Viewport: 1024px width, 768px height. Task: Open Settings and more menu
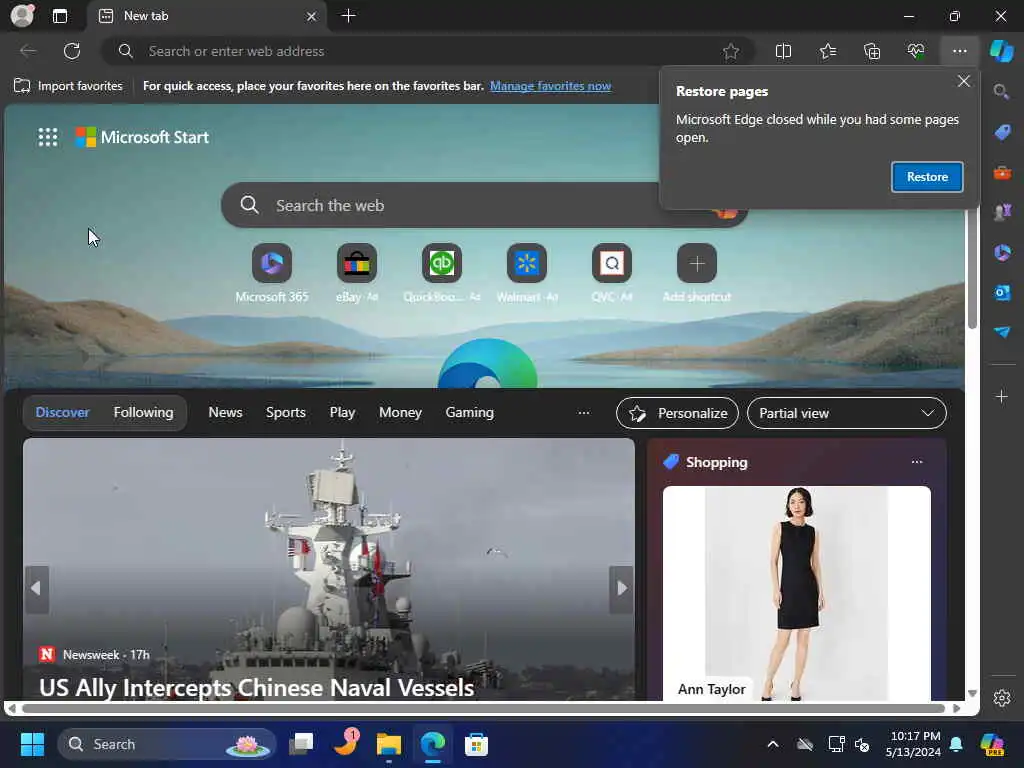959,51
